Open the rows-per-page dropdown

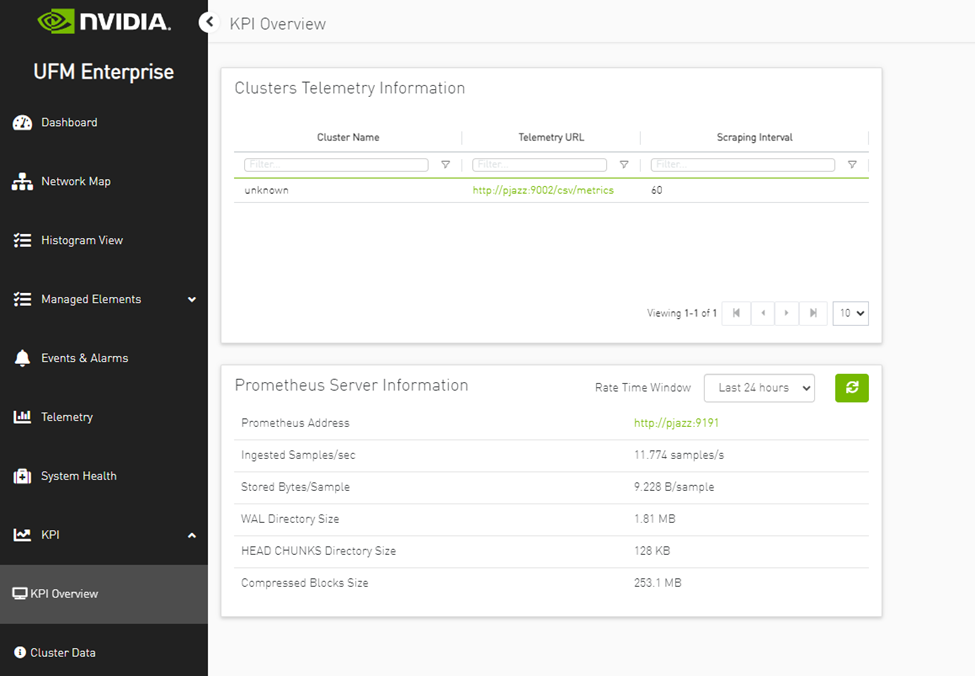pyautogui.click(x=850, y=313)
